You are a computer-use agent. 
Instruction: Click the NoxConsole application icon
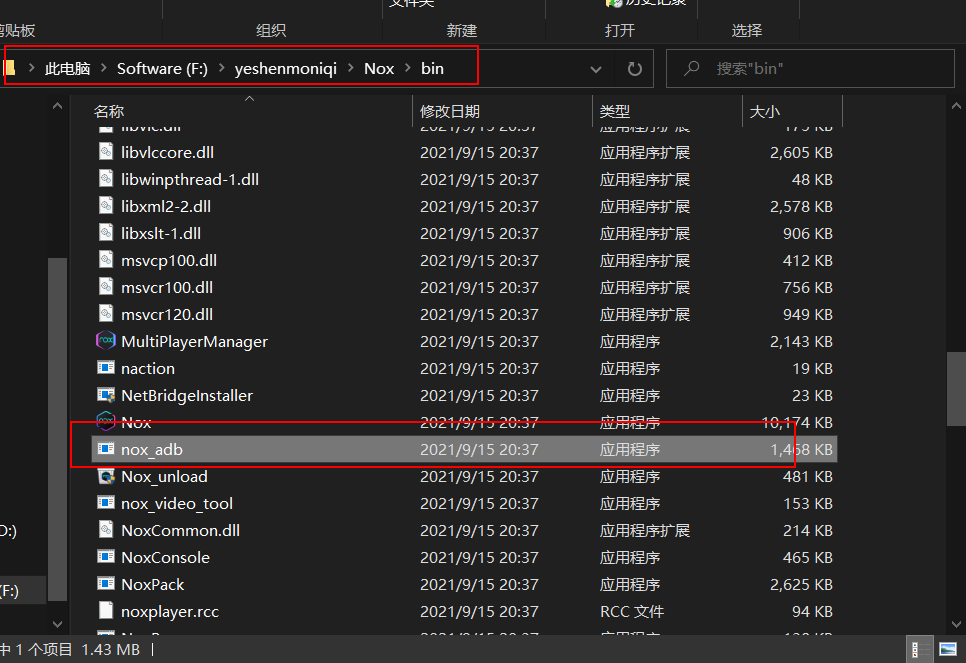click(x=106, y=556)
